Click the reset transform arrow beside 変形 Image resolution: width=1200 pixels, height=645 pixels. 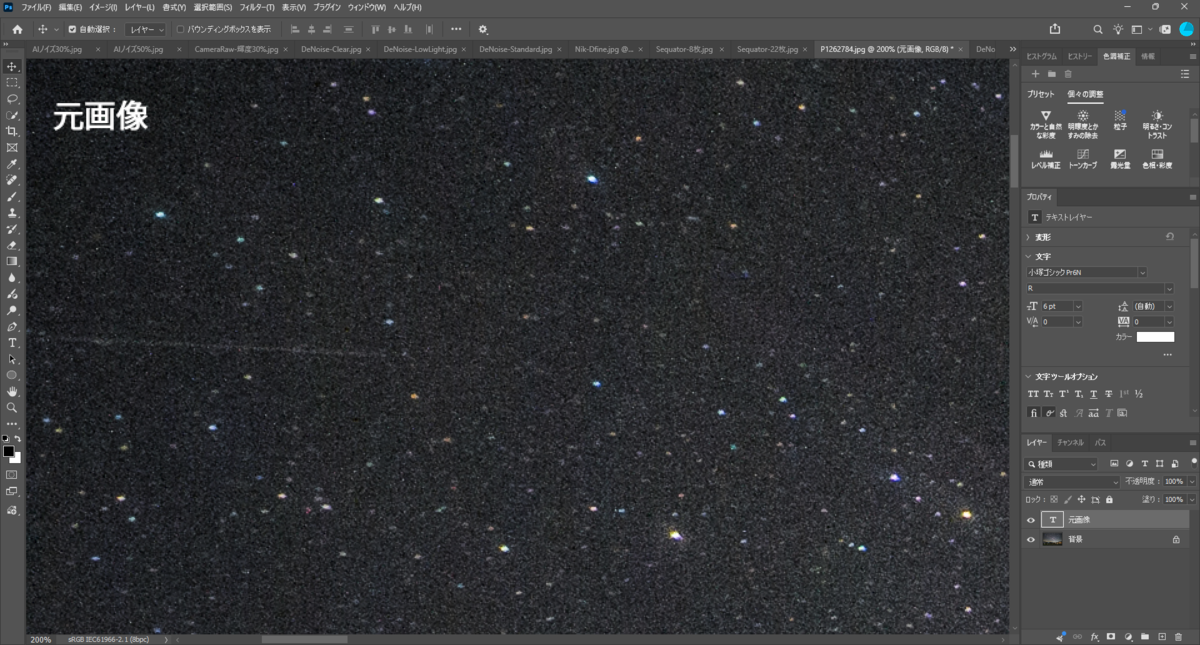(1170, 237)
